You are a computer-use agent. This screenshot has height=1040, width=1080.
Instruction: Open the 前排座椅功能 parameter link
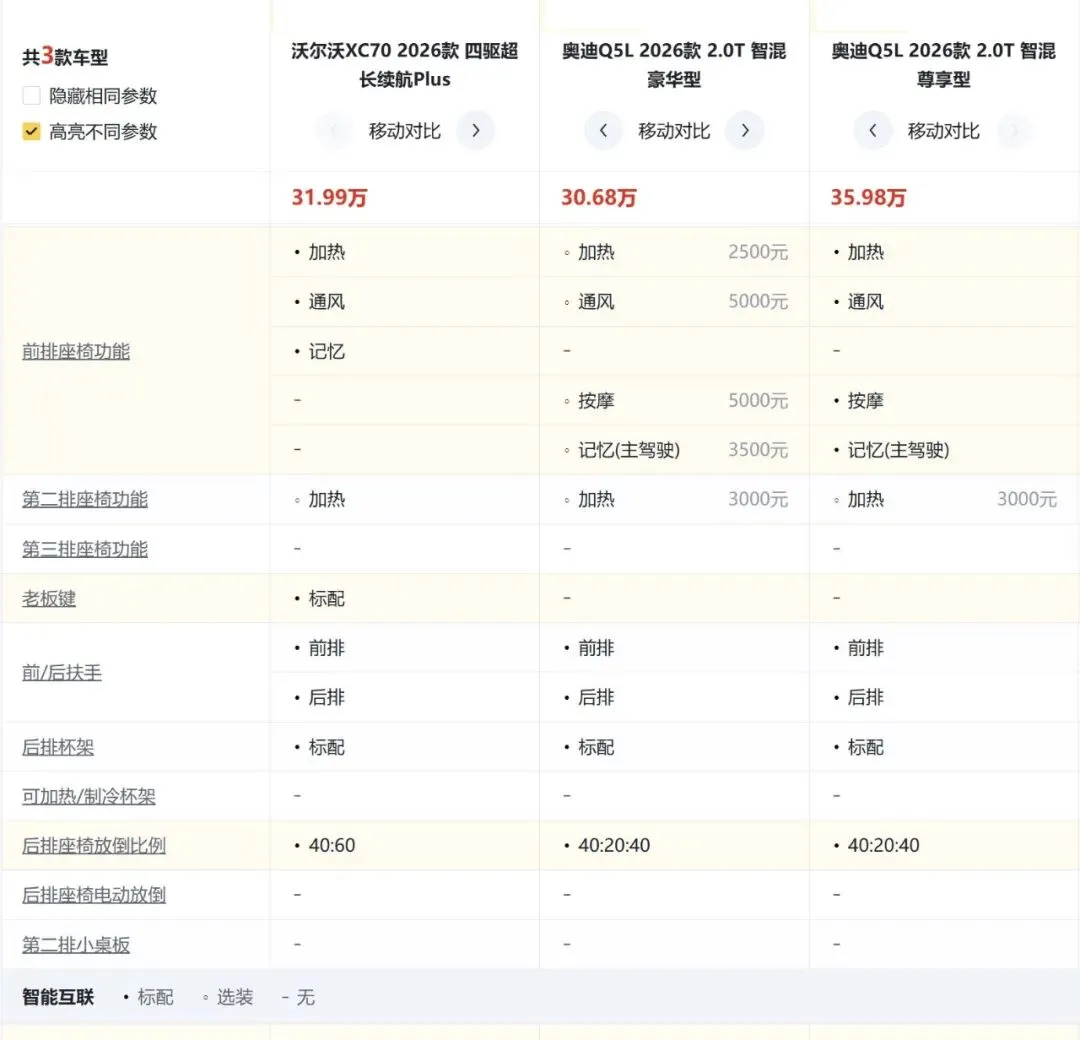pos(76,351)
